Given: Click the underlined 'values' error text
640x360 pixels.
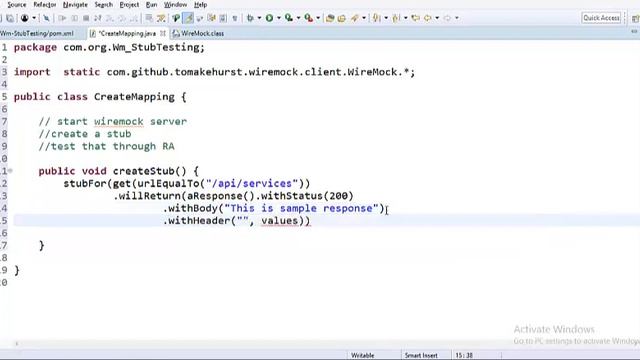Looking at the screenshot, I should point(280,221).
